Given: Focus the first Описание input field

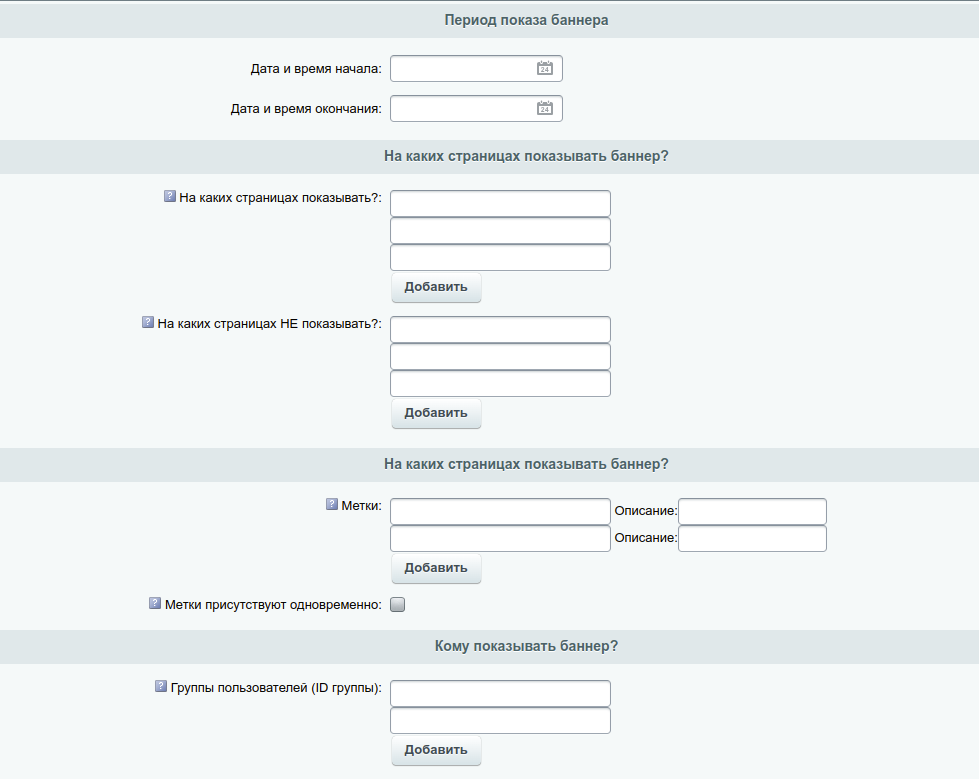Looking at the screenshot, I should (x=752, y=511).
